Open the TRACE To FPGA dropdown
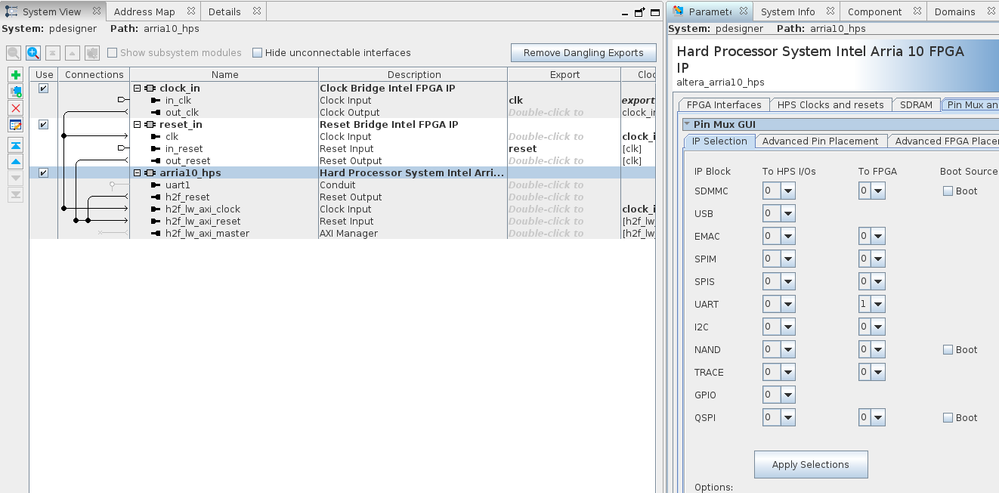The width and height of the screenshot is (999, 493). pyautogui.click(x=879, y=372)
